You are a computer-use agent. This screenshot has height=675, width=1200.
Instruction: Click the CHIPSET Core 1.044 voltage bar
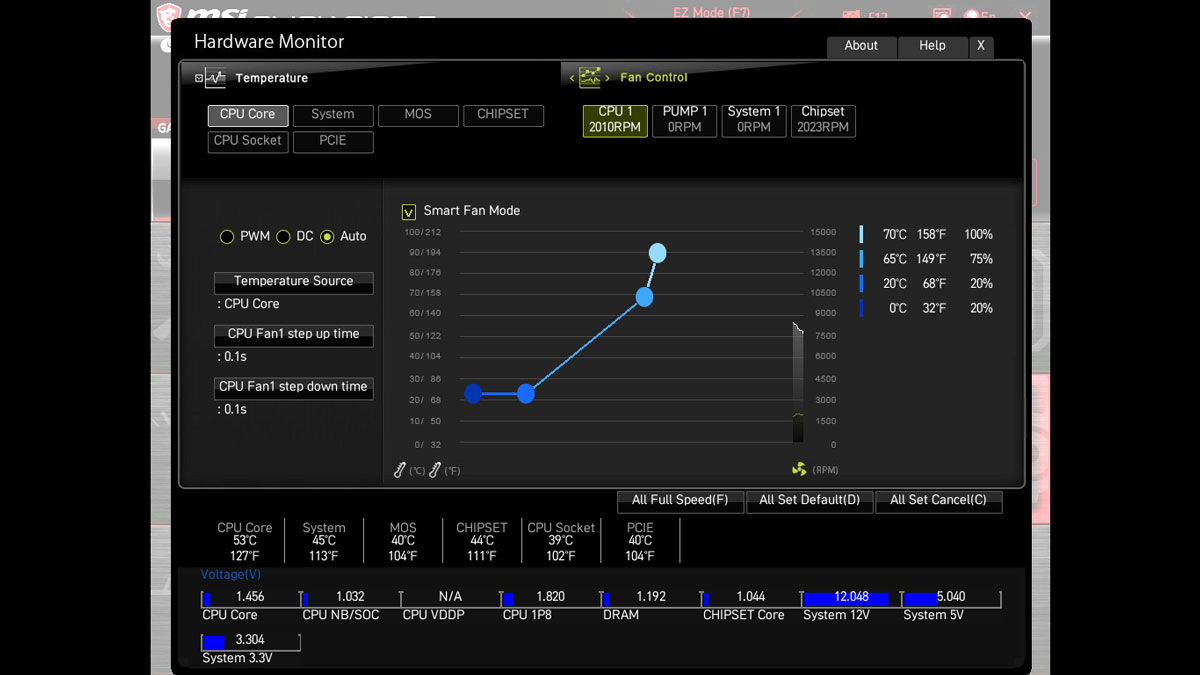pyautogui.click(x=750, y=598)
